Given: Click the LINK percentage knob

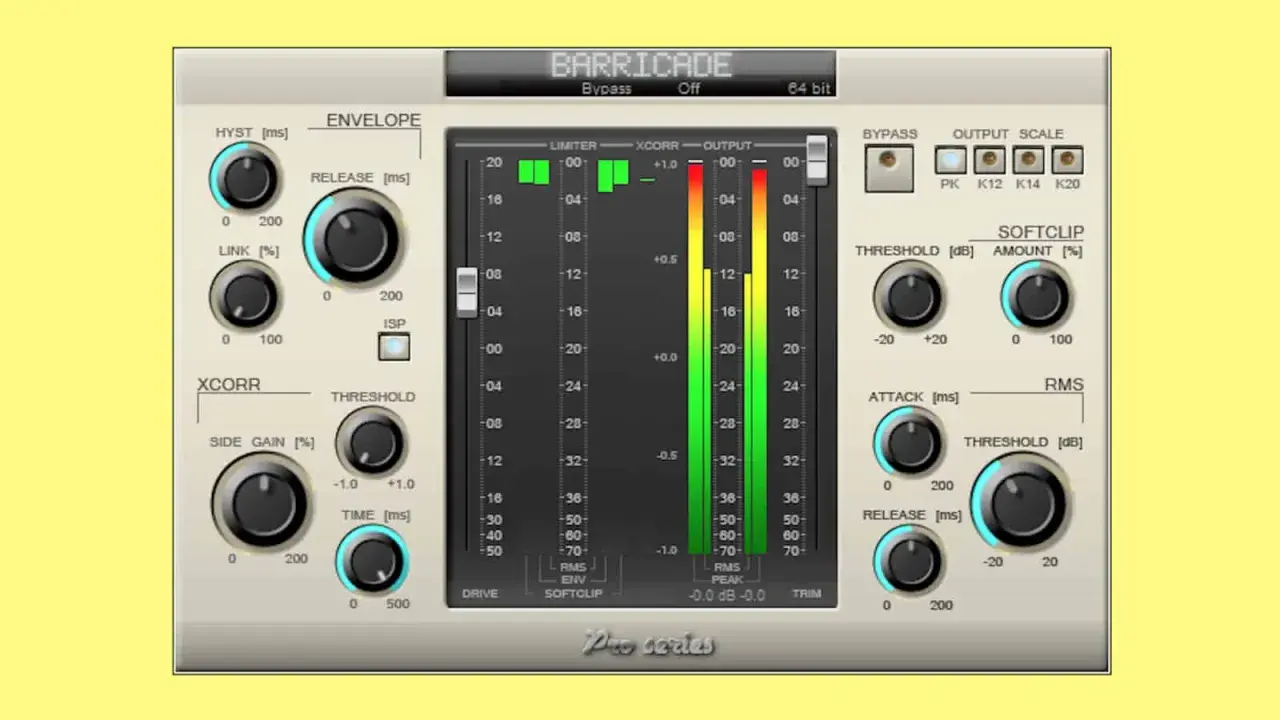Looking at the screenshot, I should (246, 297).
